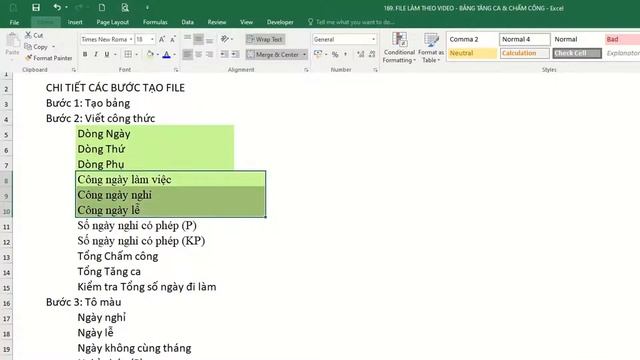Apply the Comma 2 cell style
This screenshot has width=640, height=360.
pos(472,39)
